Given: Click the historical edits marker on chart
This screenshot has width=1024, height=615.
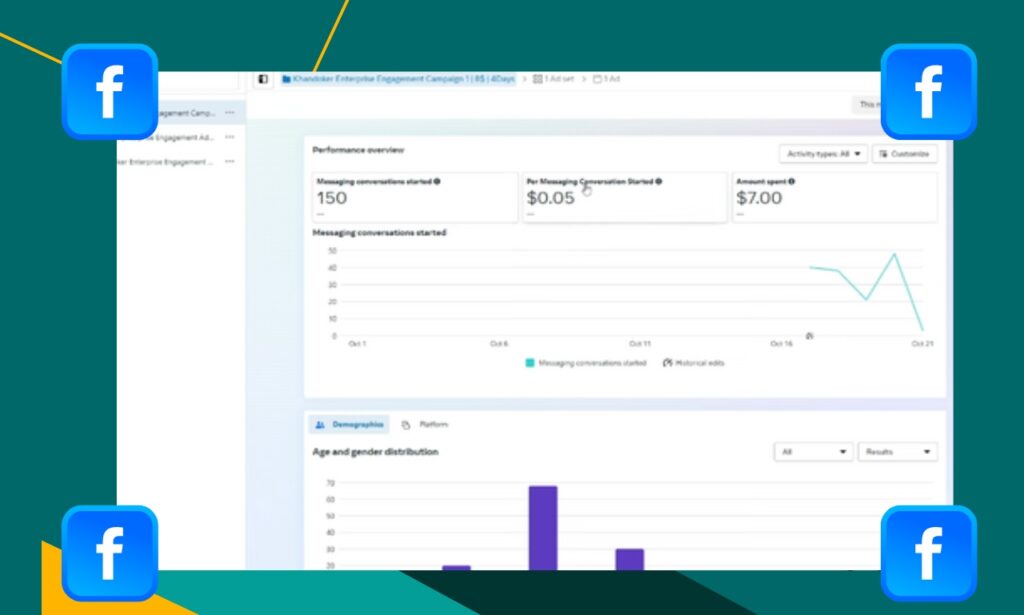Looking at the screenshot, I should (x=809, y=335).
